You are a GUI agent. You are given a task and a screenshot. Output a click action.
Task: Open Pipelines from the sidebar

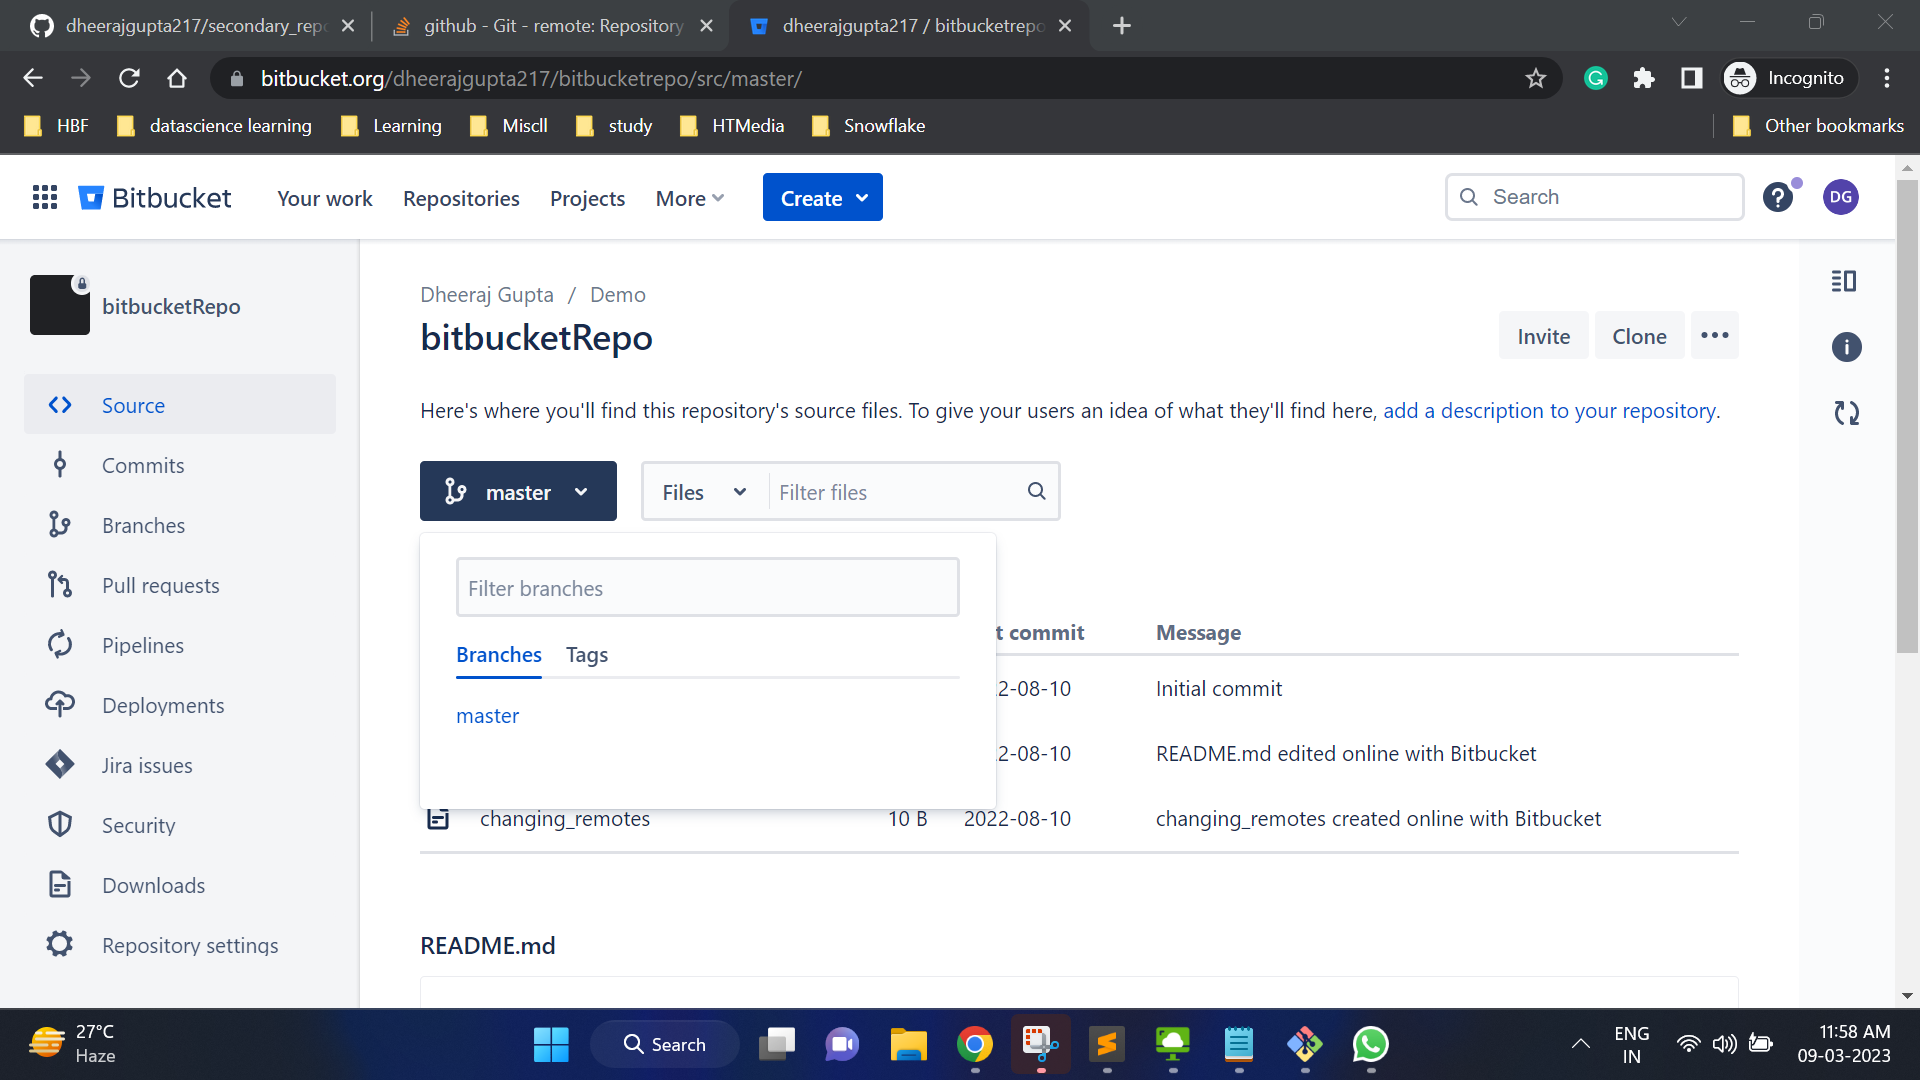(x=141, y=645)
